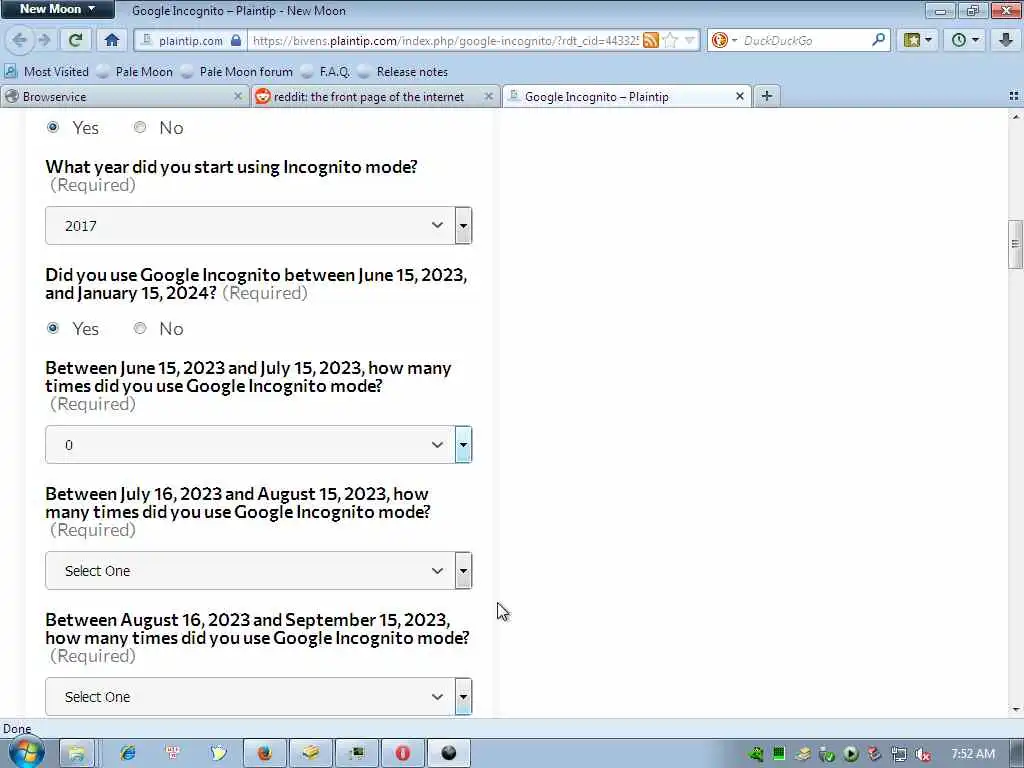Select No radio at top of form
Image resolution: width=1024 pixels, height=768 pixels.
pyautogui.click(x=140, y=127)
